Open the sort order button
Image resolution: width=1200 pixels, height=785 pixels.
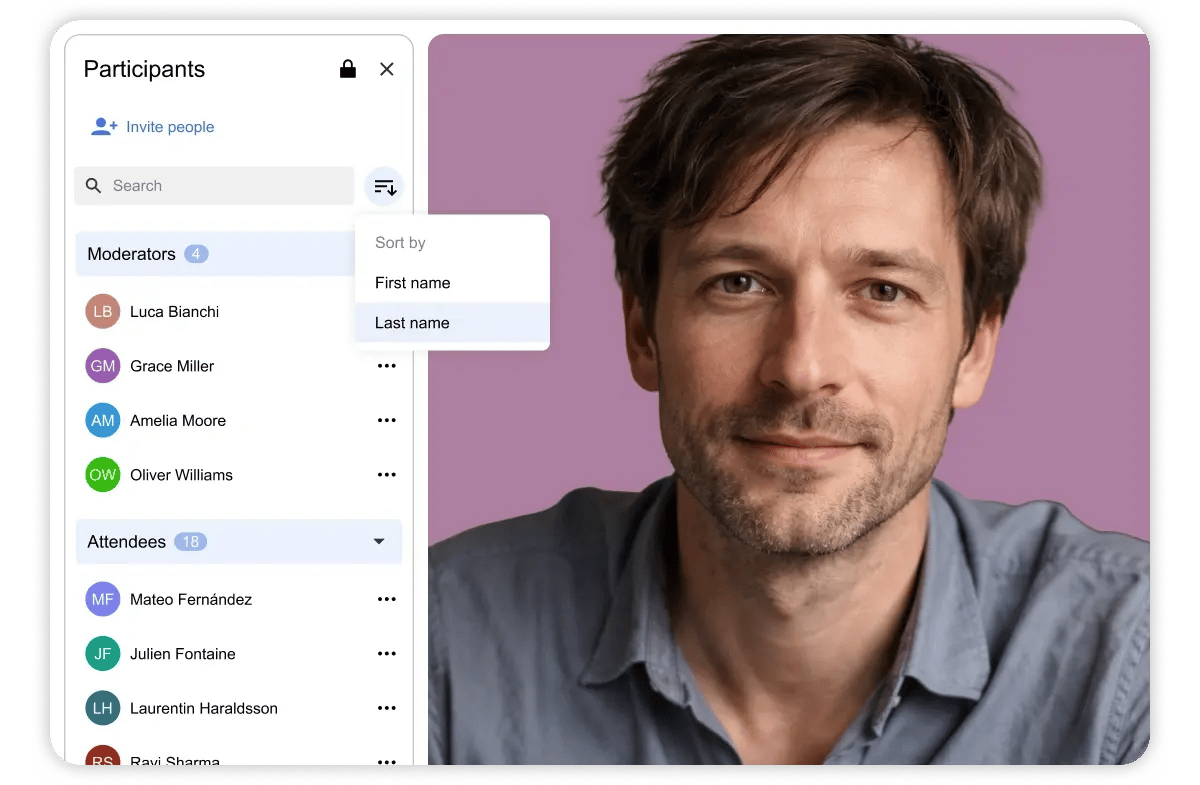(384, 186)
